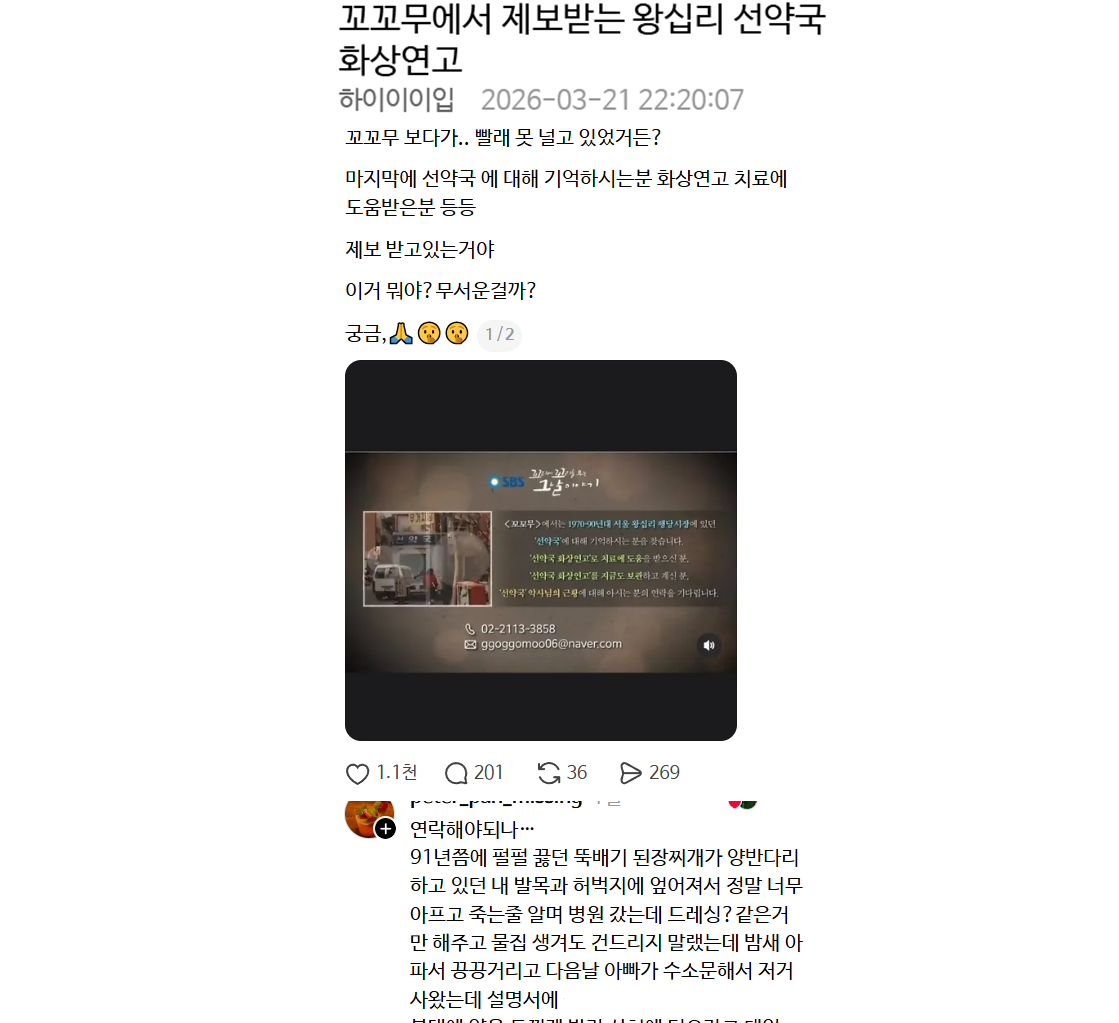1119x1023 pixels.
Task: Share post with paper plane icon
Action: [631, 773]
